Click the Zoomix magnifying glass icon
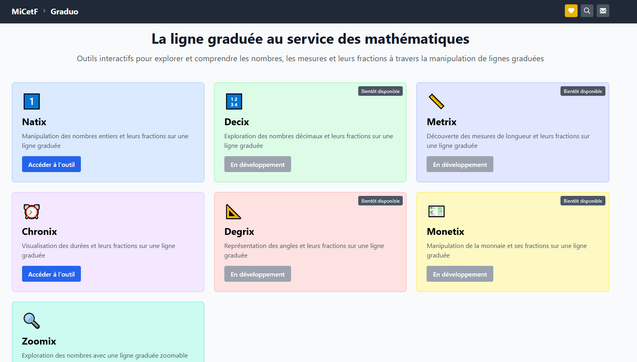637x362 pixels. [31, 321]
